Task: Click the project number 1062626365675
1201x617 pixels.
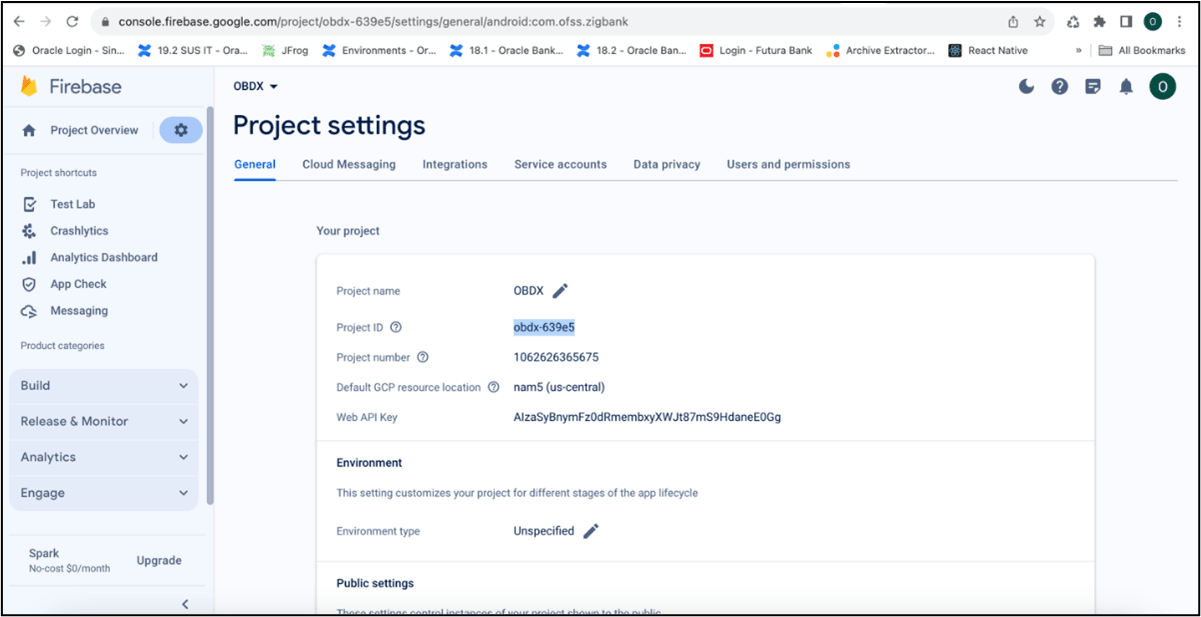Action: (556, 357)
